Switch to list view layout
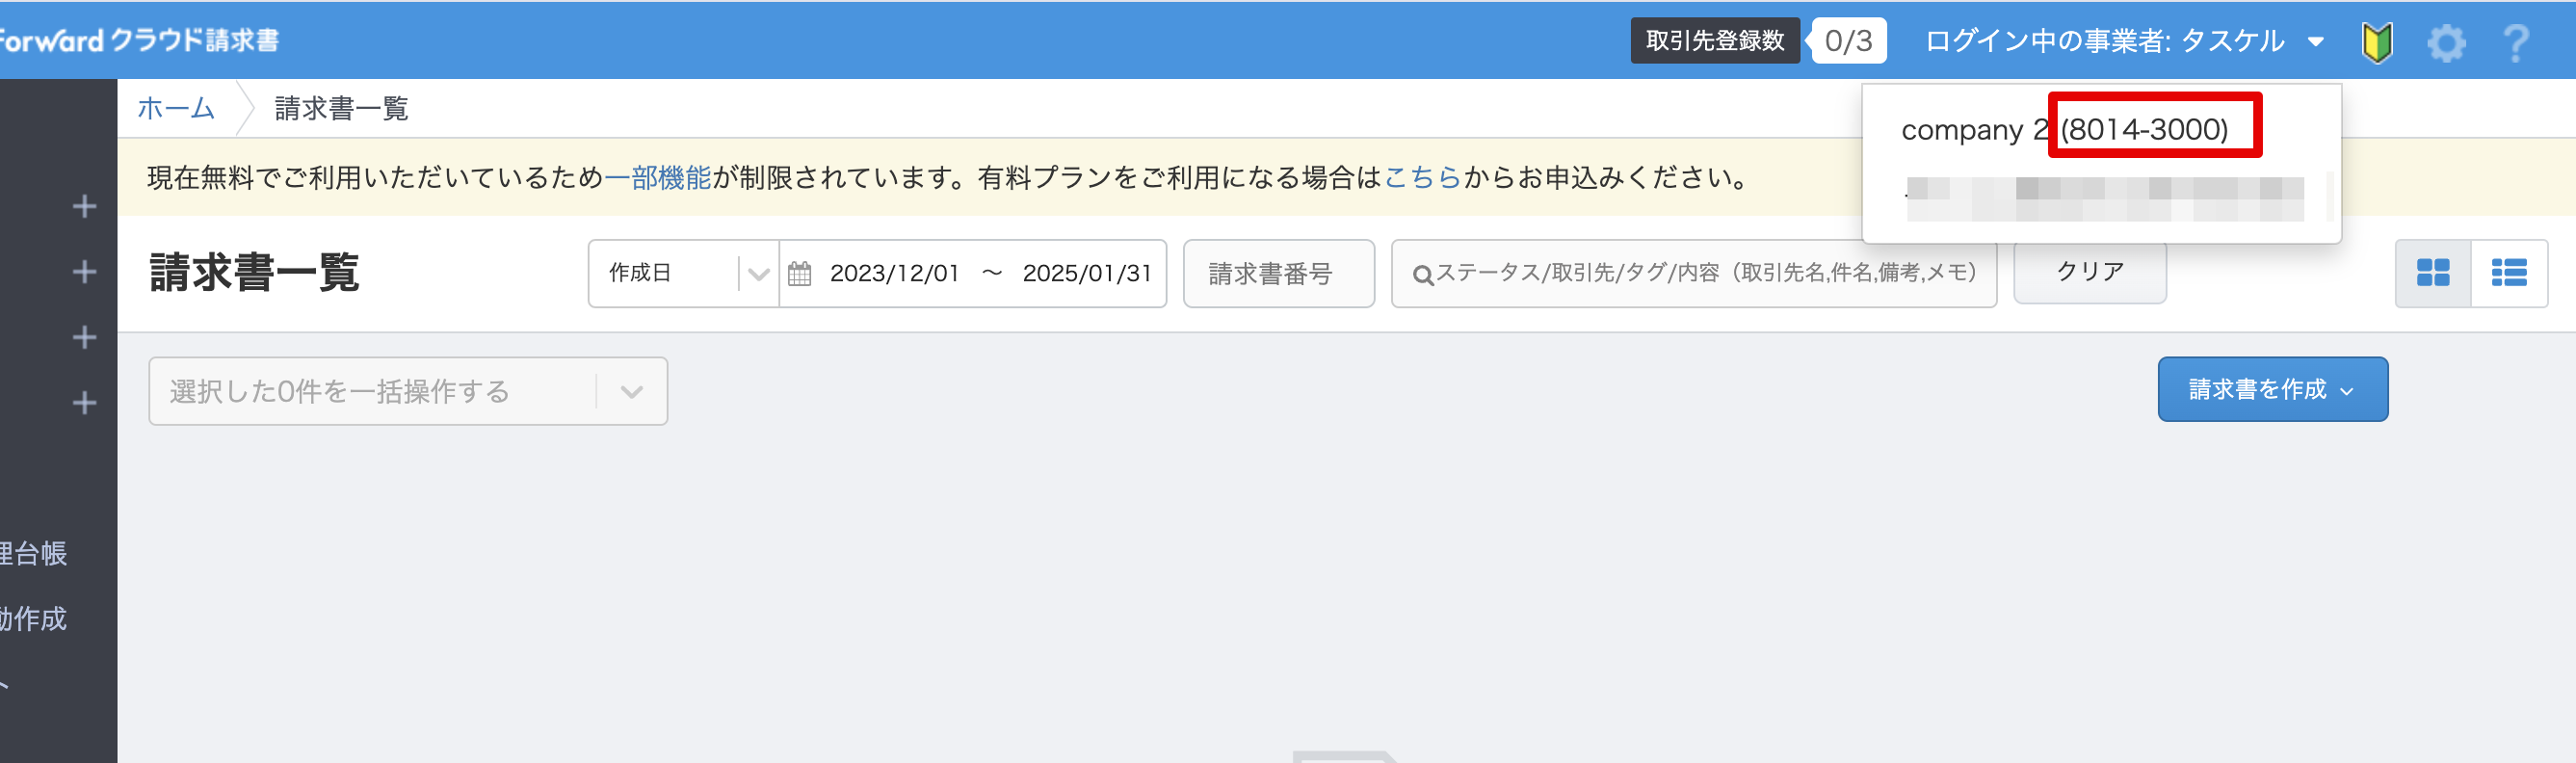Viewport: 2576px width, 763px height. 2509,273
